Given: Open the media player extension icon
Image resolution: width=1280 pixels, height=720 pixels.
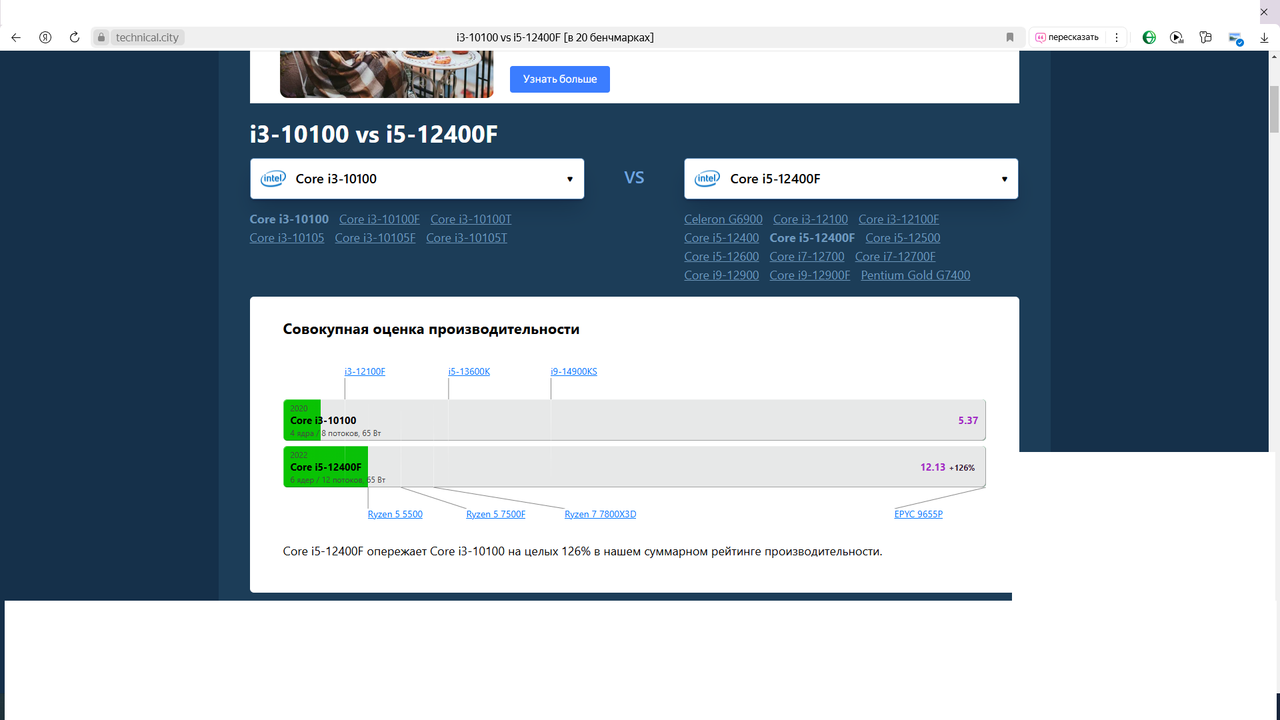Looking at the screenshot, I should pyautogui.click(x=1177, y=37).
